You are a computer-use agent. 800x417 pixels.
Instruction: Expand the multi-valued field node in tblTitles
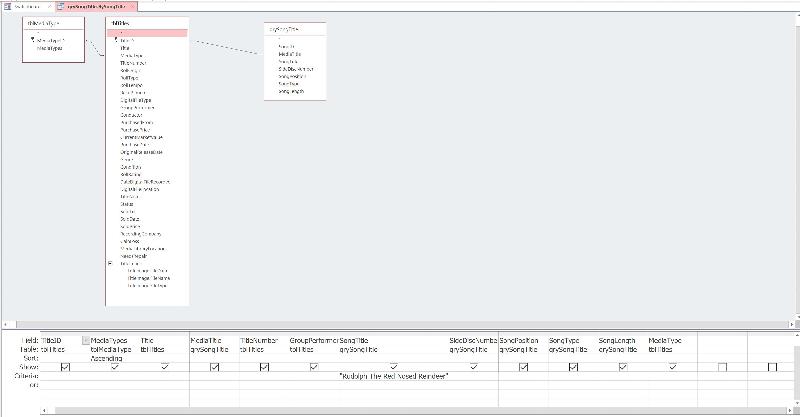(110, 264)
